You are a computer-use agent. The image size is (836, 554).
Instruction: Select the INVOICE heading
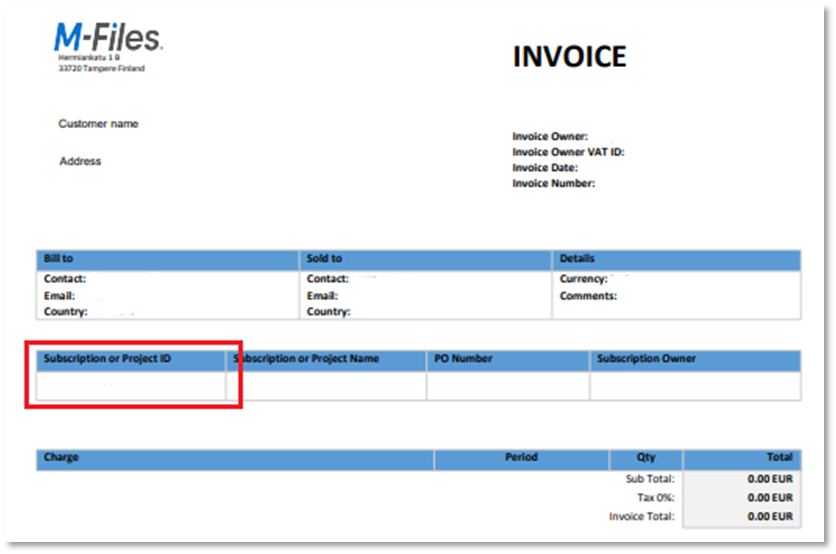pos(569,57)
